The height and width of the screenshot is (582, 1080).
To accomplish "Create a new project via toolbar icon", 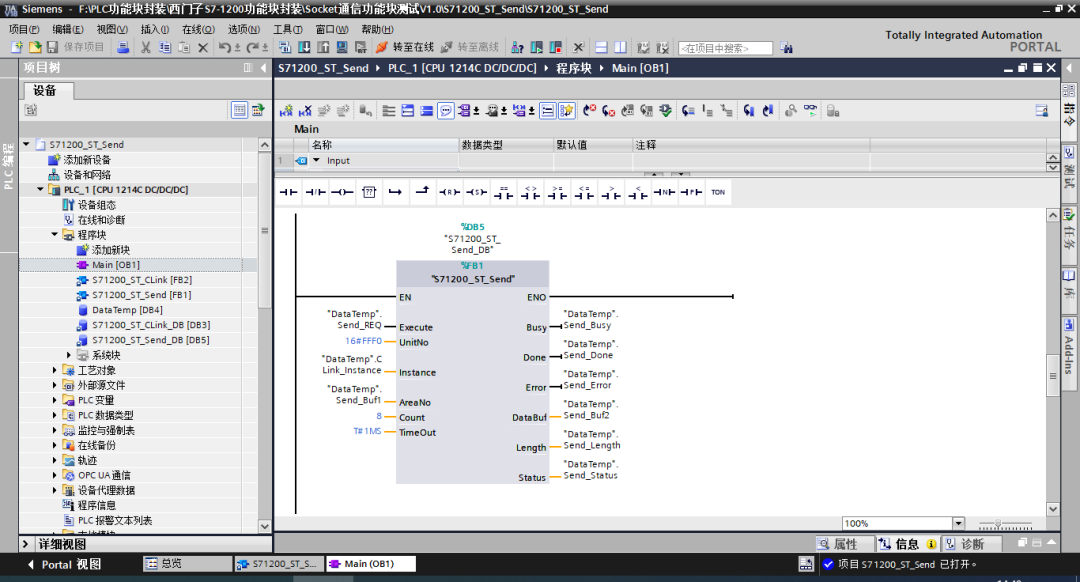I will click(17, 48).
